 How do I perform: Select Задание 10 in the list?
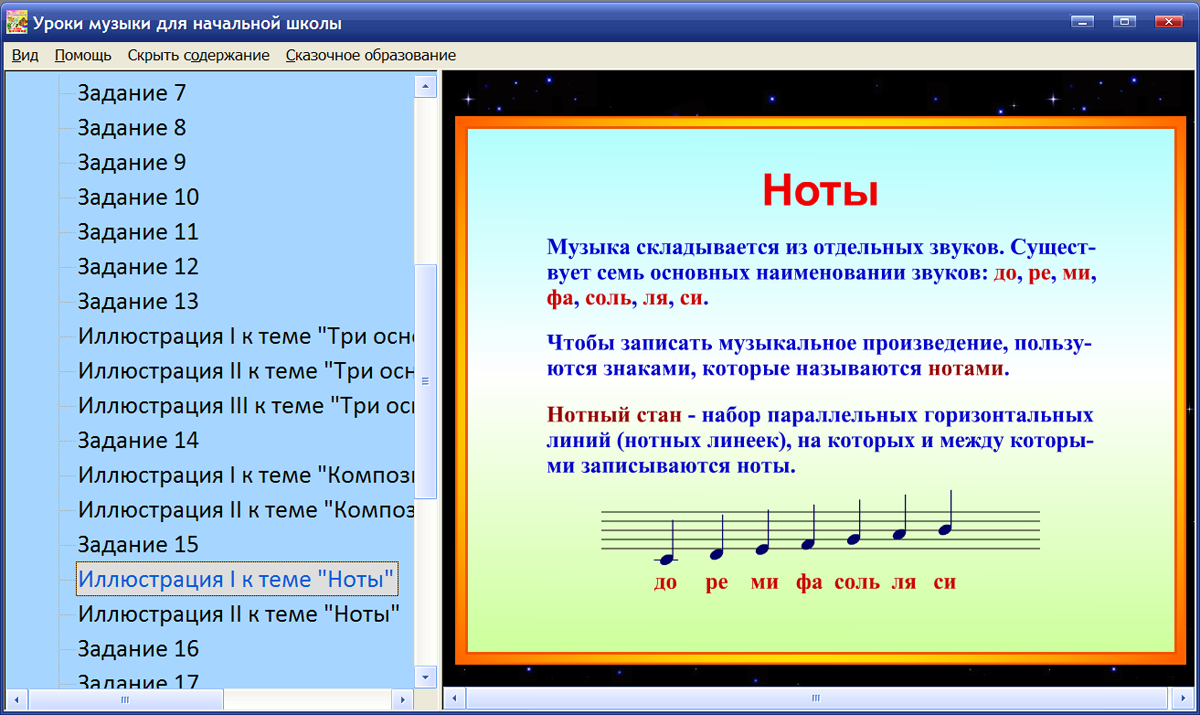(136, 197)
